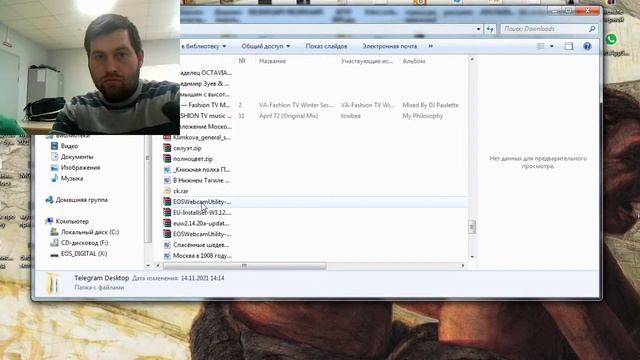
Task: Toggle the preview pane button
Action: coord(569,46)
